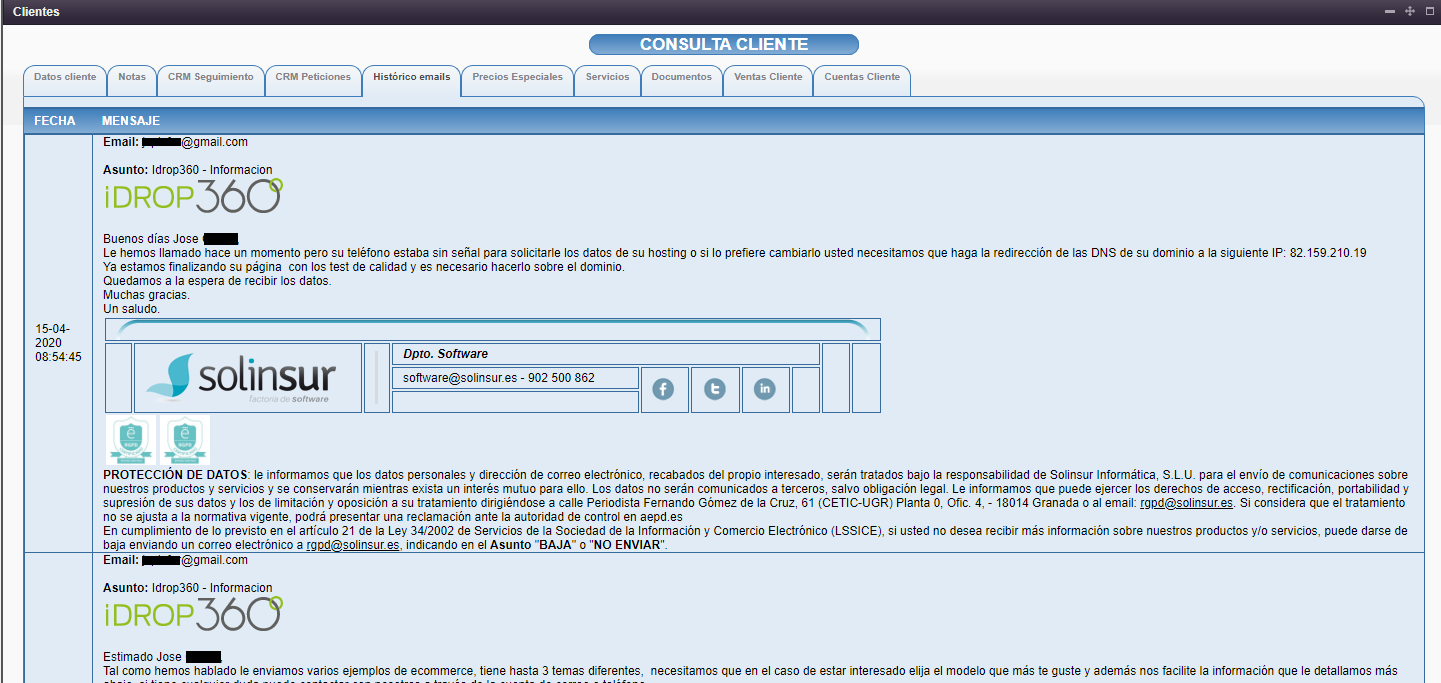Click the left RGPD badge image
The width and height of the screenshot is (1441, 683).
pos(129,440)
